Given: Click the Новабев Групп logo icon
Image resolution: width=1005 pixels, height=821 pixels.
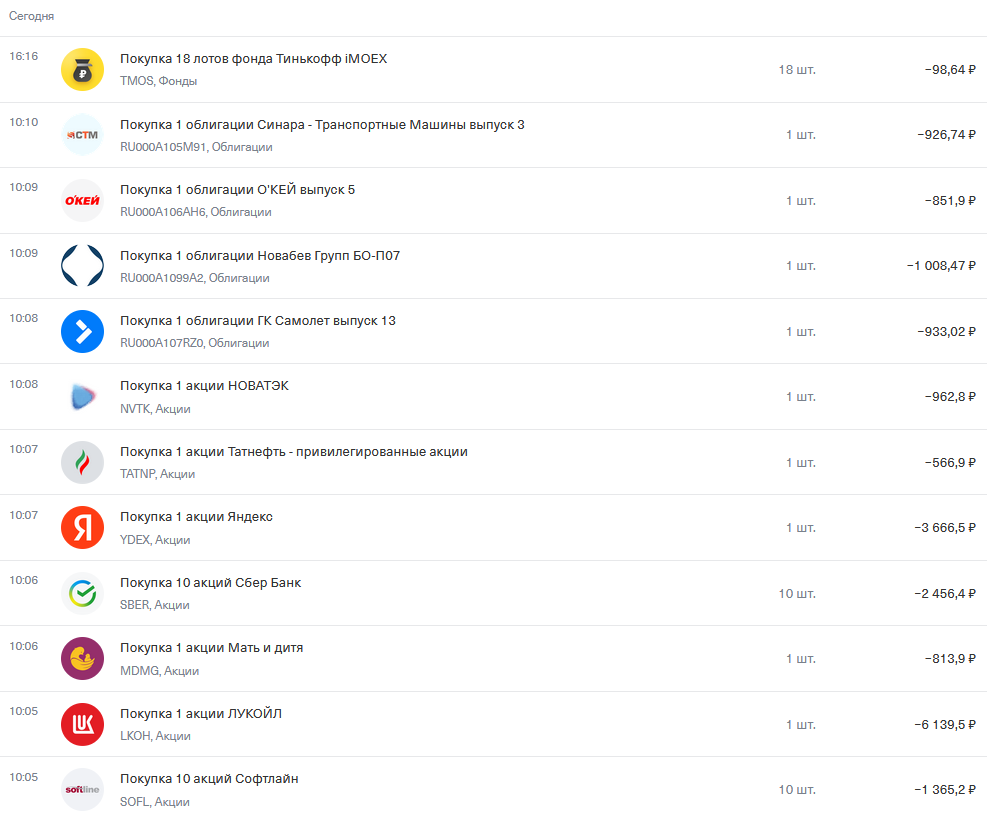Looking at the screenshot, I should (82, 265).
